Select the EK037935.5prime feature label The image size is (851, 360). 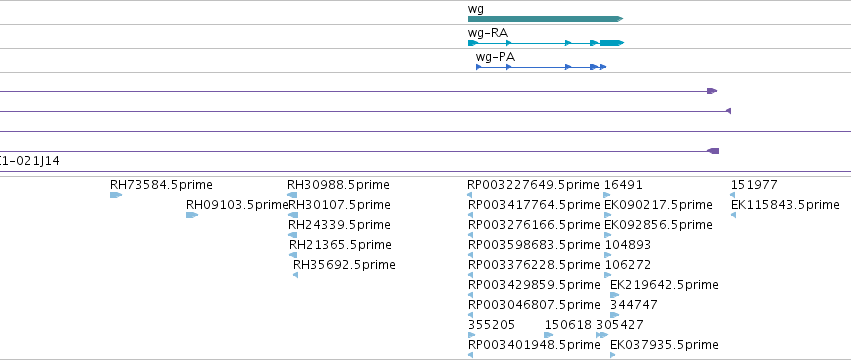(x=664, y=345)
